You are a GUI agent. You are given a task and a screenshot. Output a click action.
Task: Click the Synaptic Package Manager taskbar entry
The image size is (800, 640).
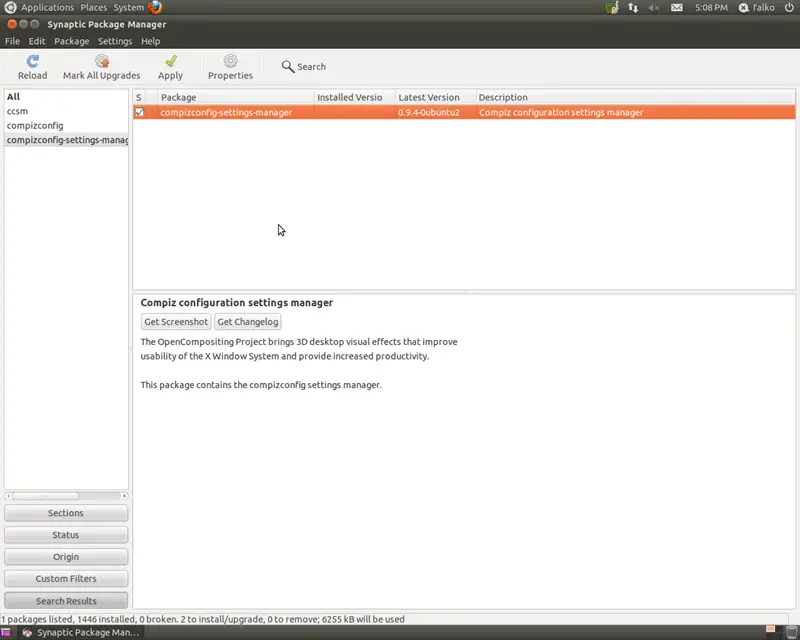(81, 632)
